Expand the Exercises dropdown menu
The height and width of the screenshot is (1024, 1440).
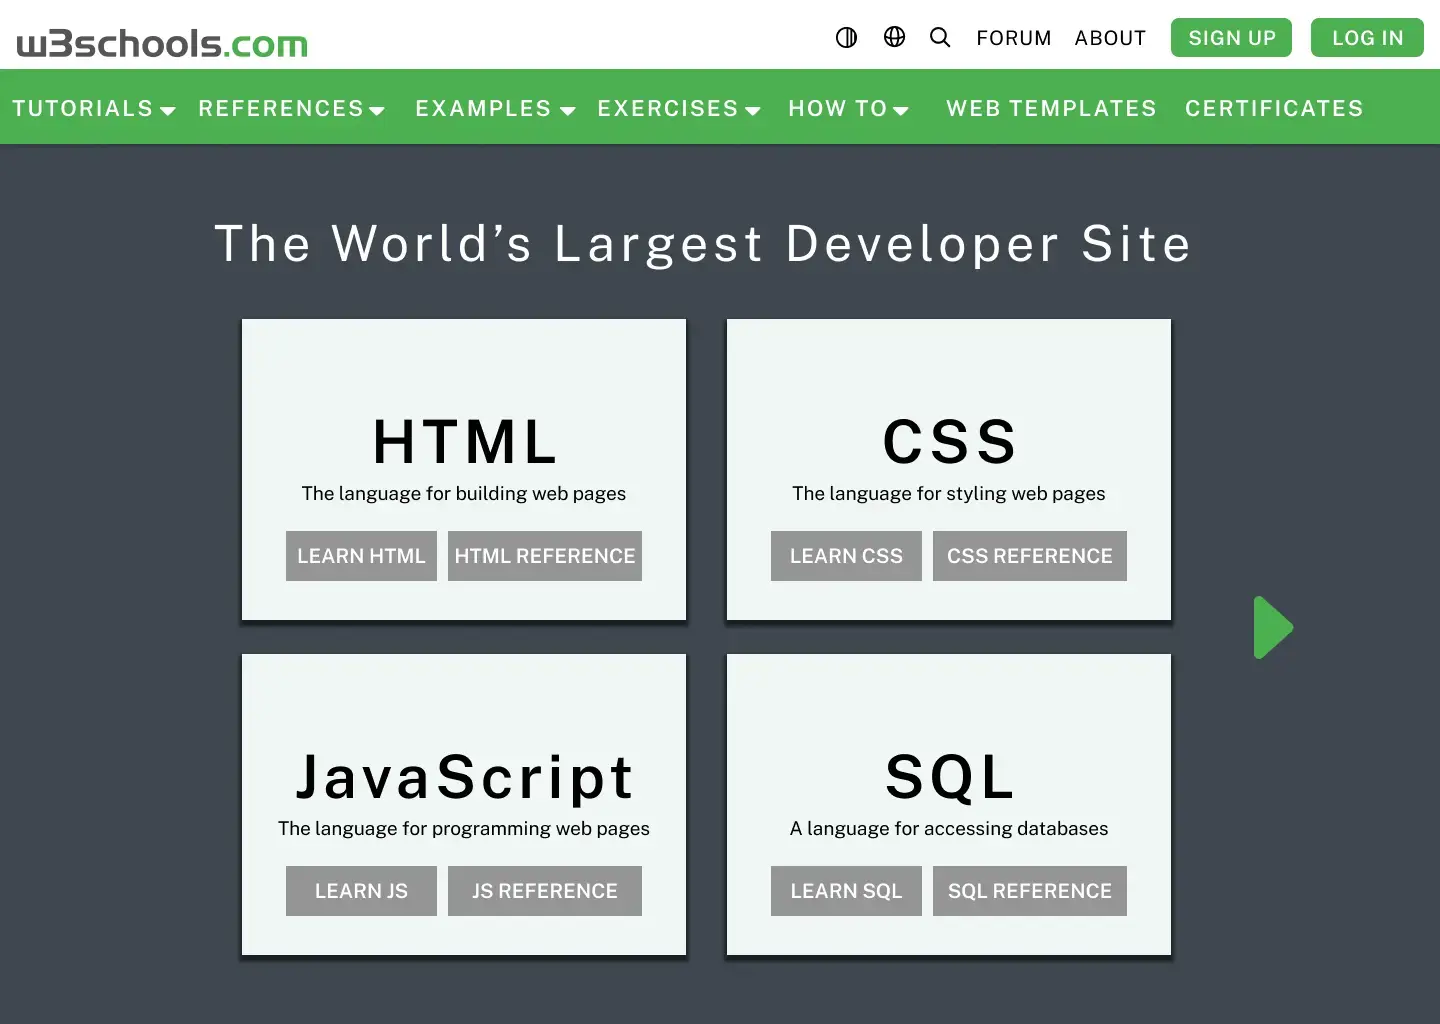679,108
